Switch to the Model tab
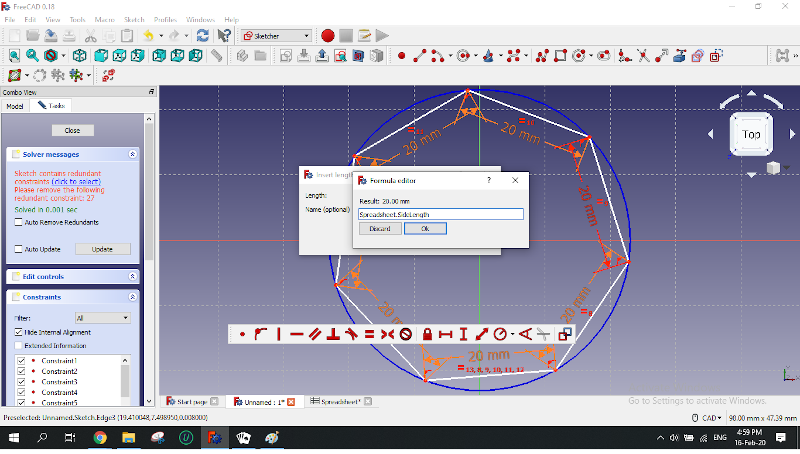This screenshot has height=454, width=800. [15, 106]
